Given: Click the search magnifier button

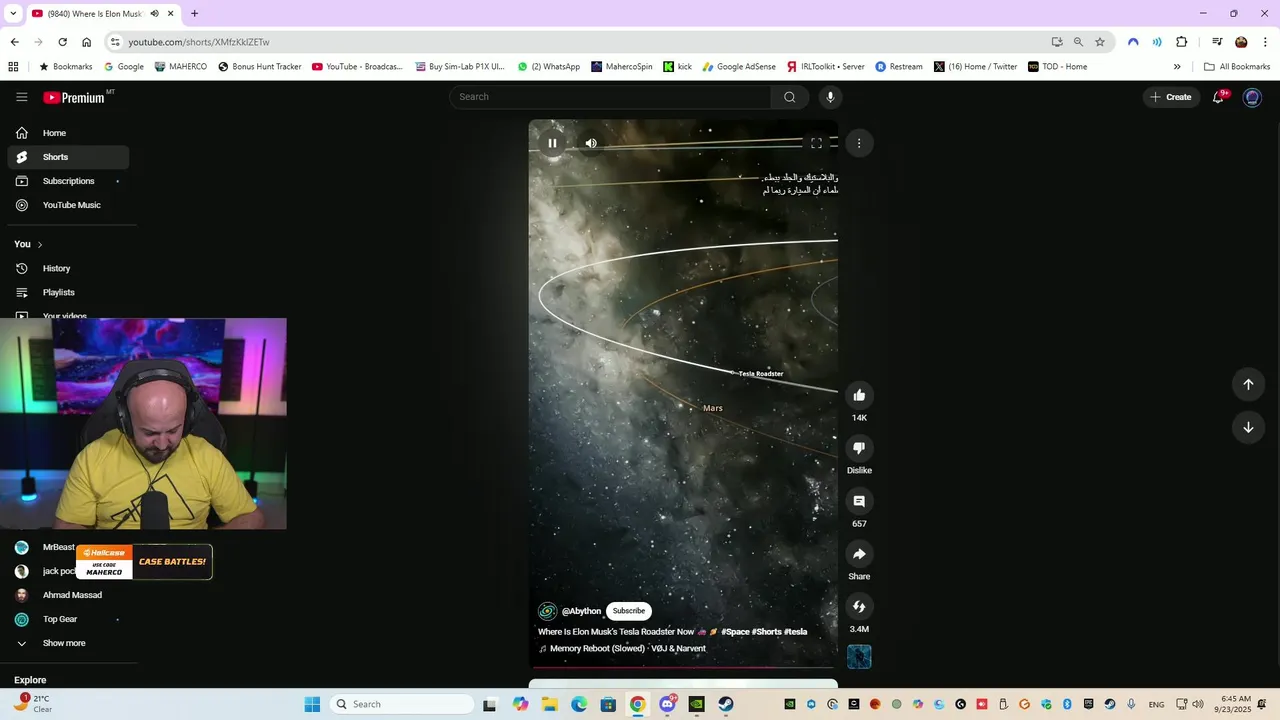Looking at the screenshot, I should click(789, 97).
